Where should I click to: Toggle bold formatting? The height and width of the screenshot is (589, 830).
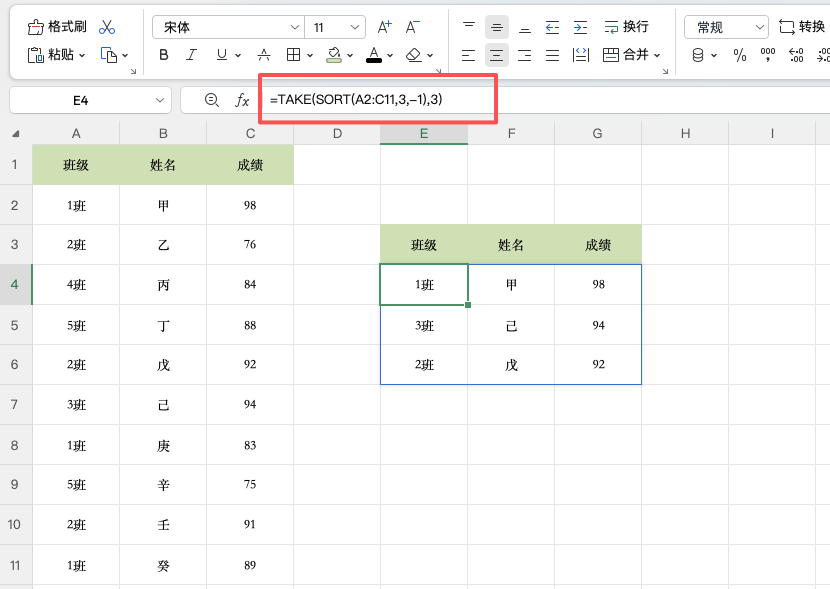163,55
